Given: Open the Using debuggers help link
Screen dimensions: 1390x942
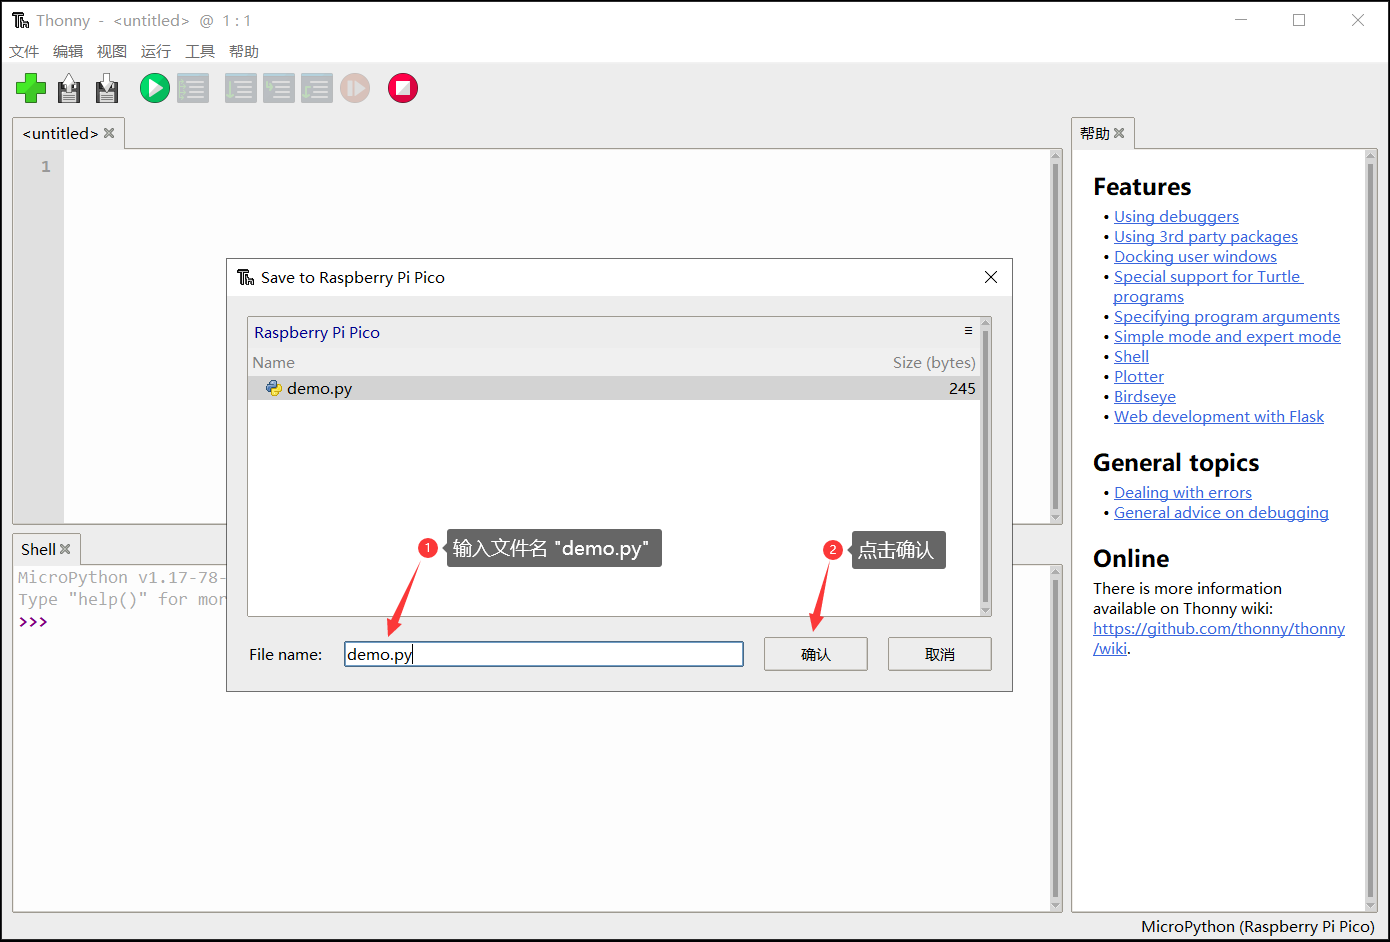Looking at the screenshot, I should click(x=1176, y=217).
